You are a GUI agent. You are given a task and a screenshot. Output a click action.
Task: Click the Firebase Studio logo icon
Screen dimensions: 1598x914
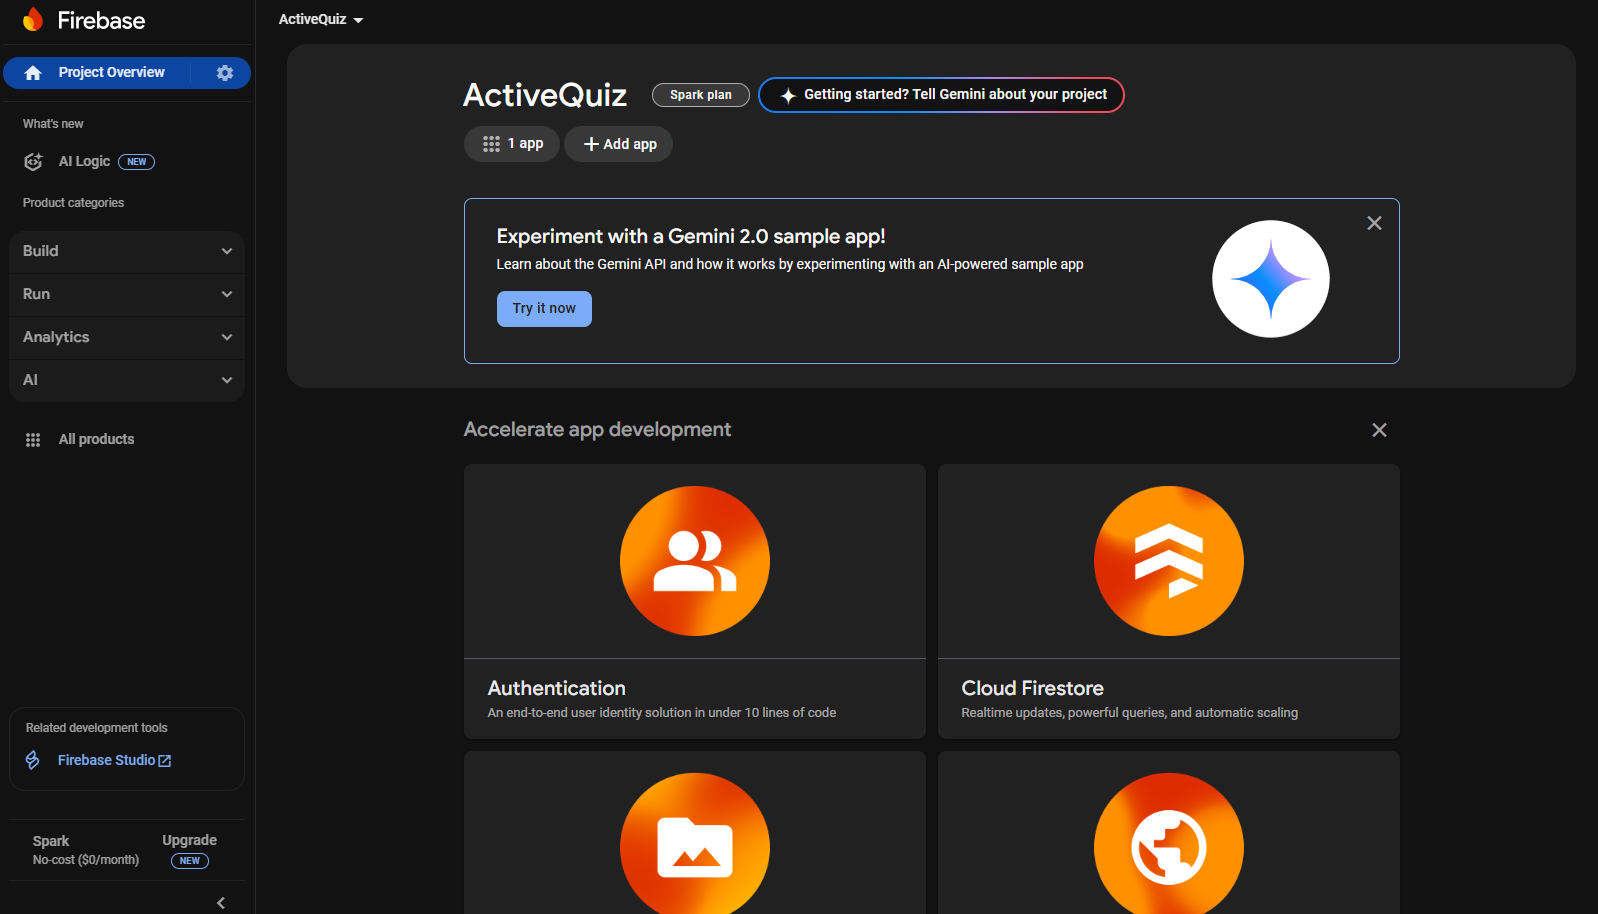click(x=33, y=760)
